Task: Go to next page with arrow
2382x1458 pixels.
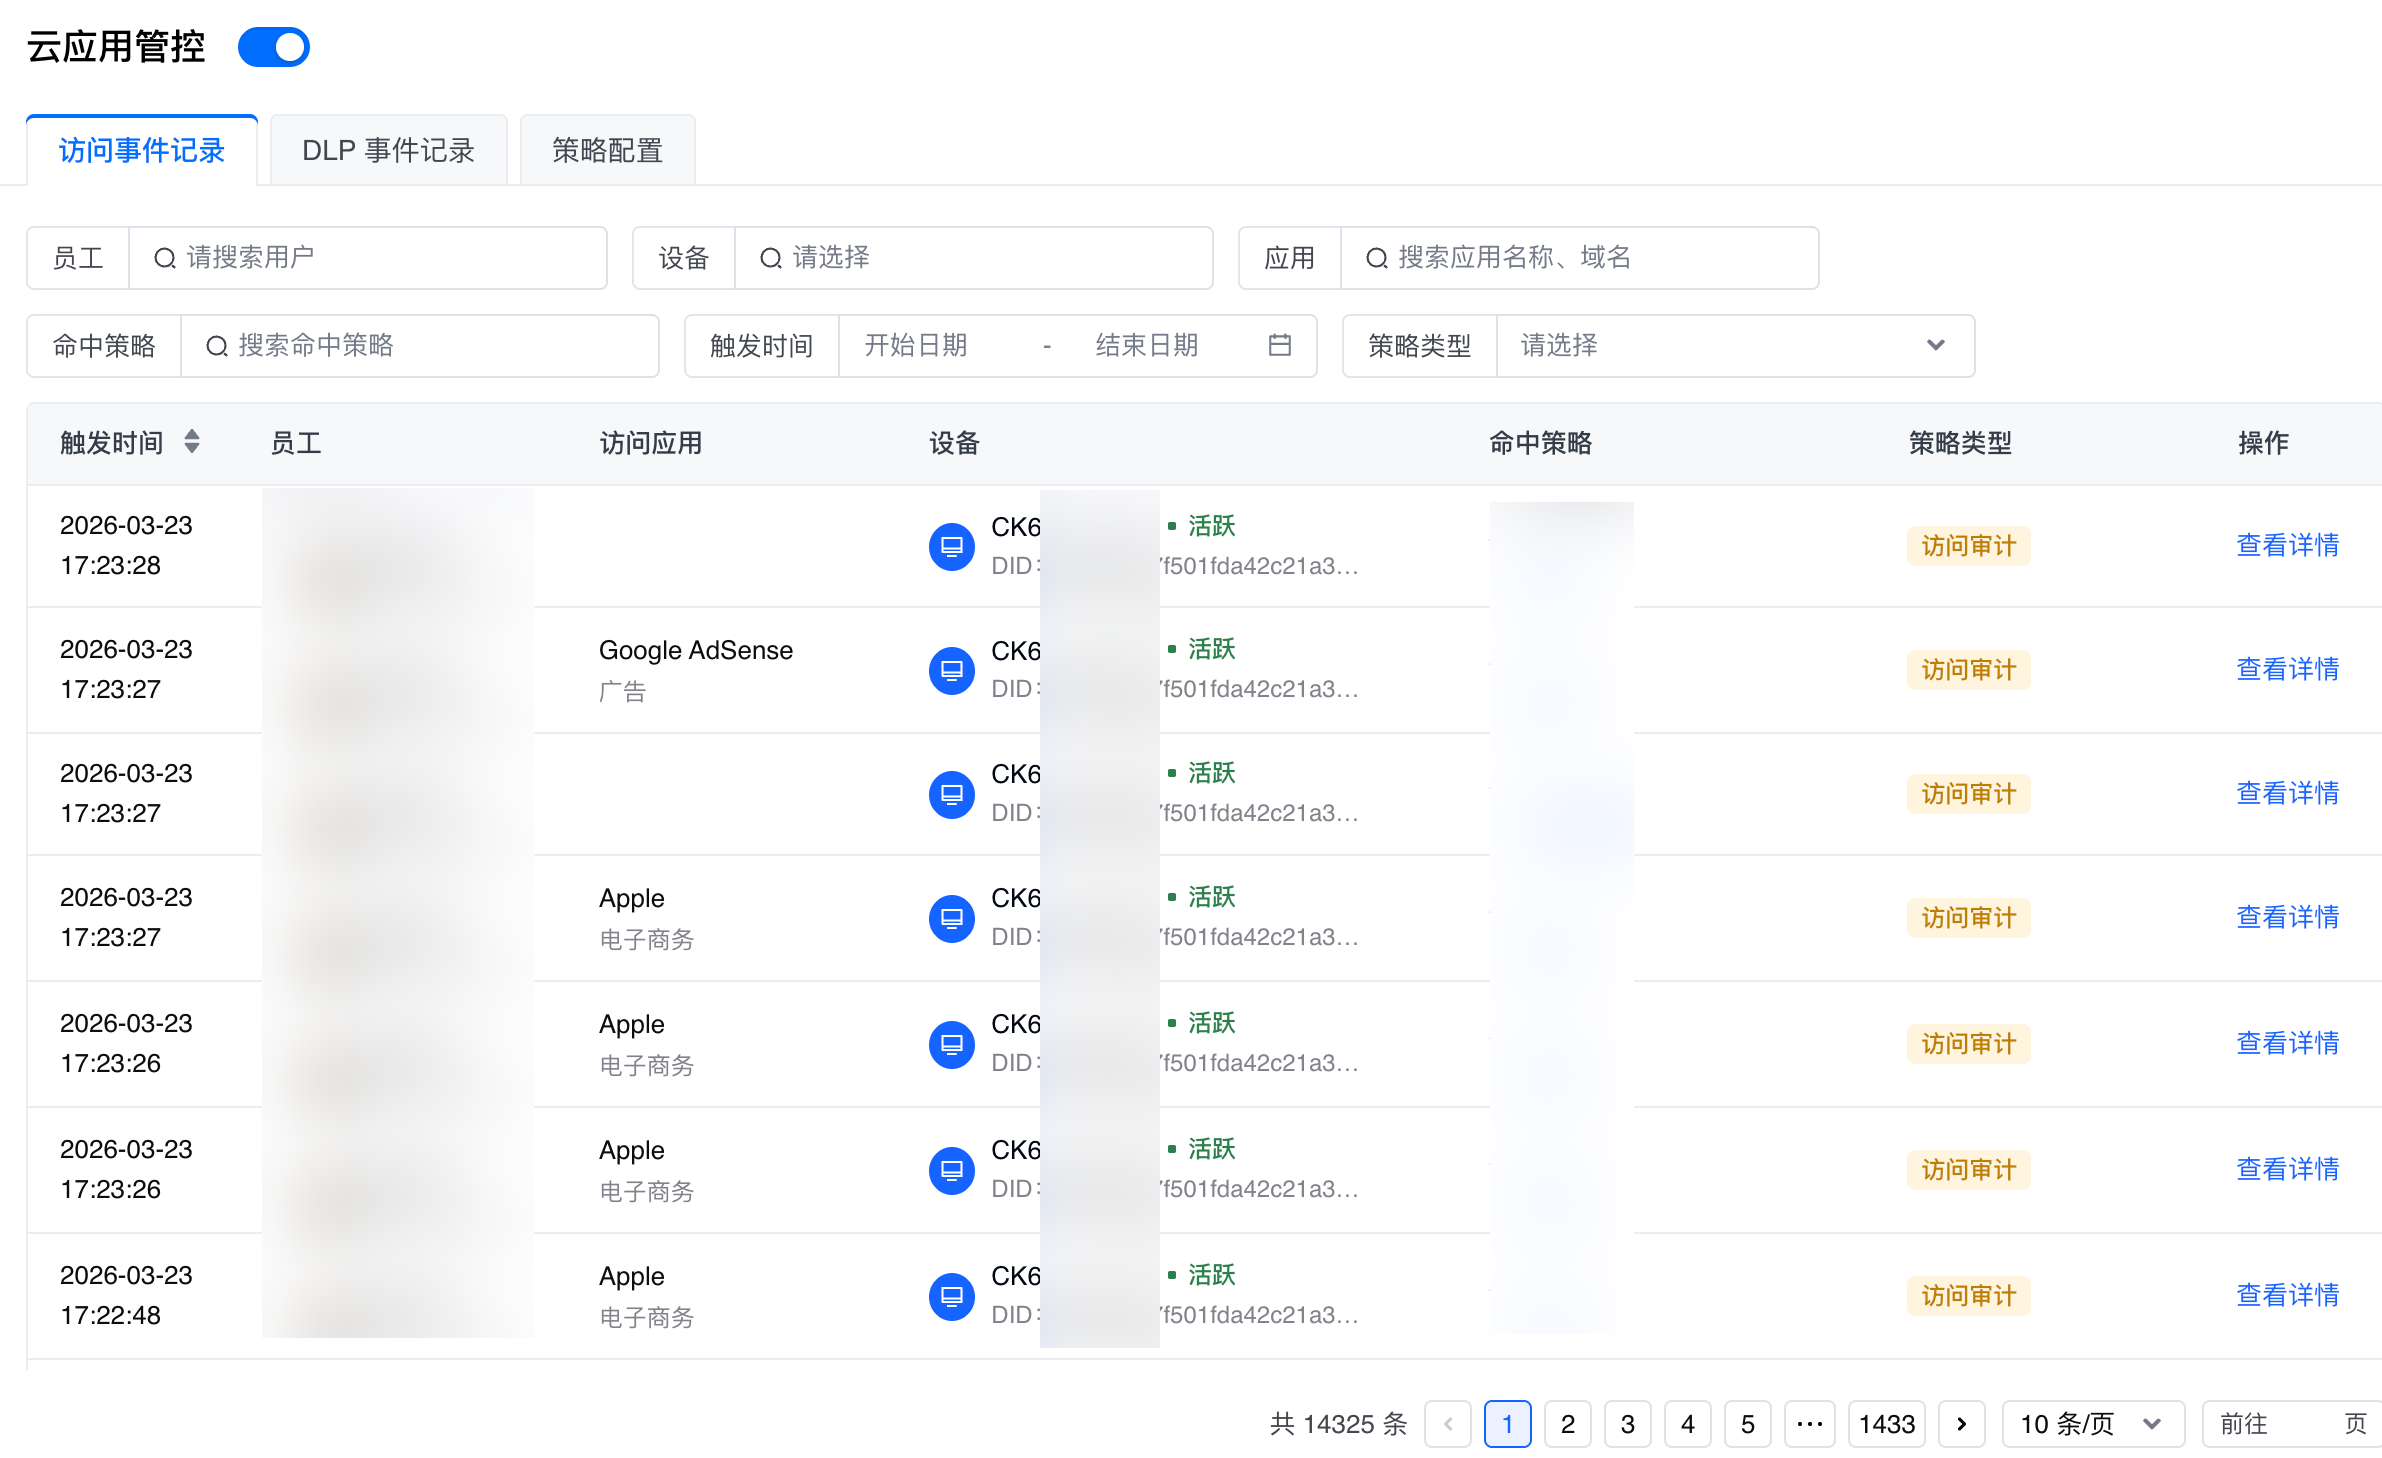Action: click(1961, 1423)
